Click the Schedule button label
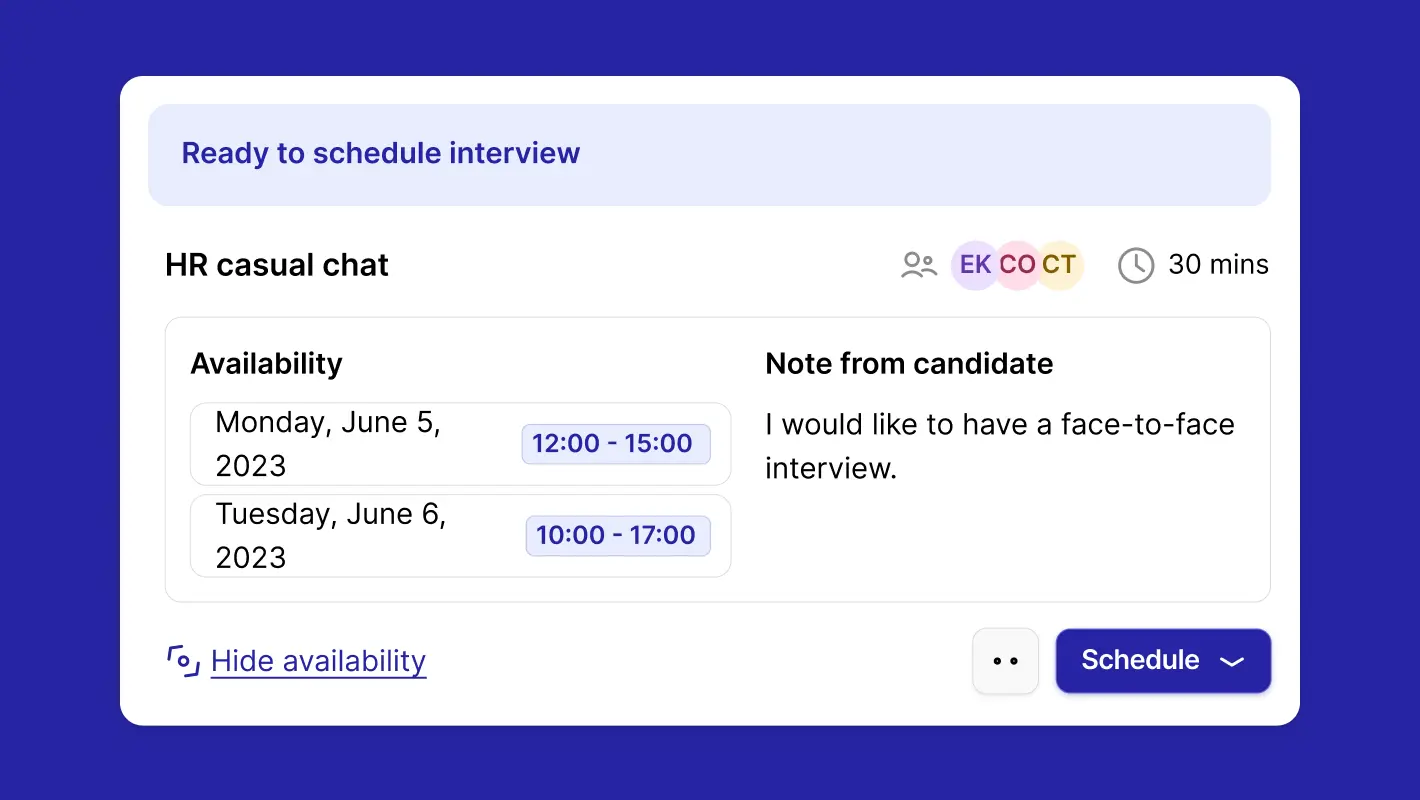The image size is (1420, 800). coord(1140,660)
